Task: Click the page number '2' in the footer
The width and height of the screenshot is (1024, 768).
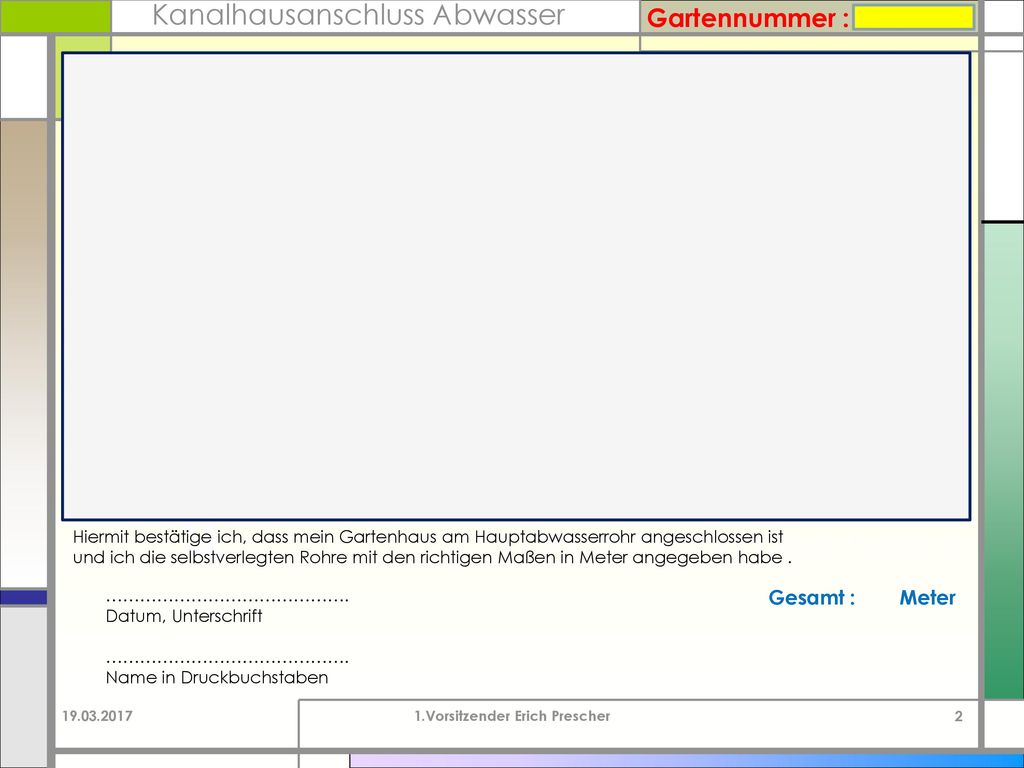Action: [x=959, y=716]
